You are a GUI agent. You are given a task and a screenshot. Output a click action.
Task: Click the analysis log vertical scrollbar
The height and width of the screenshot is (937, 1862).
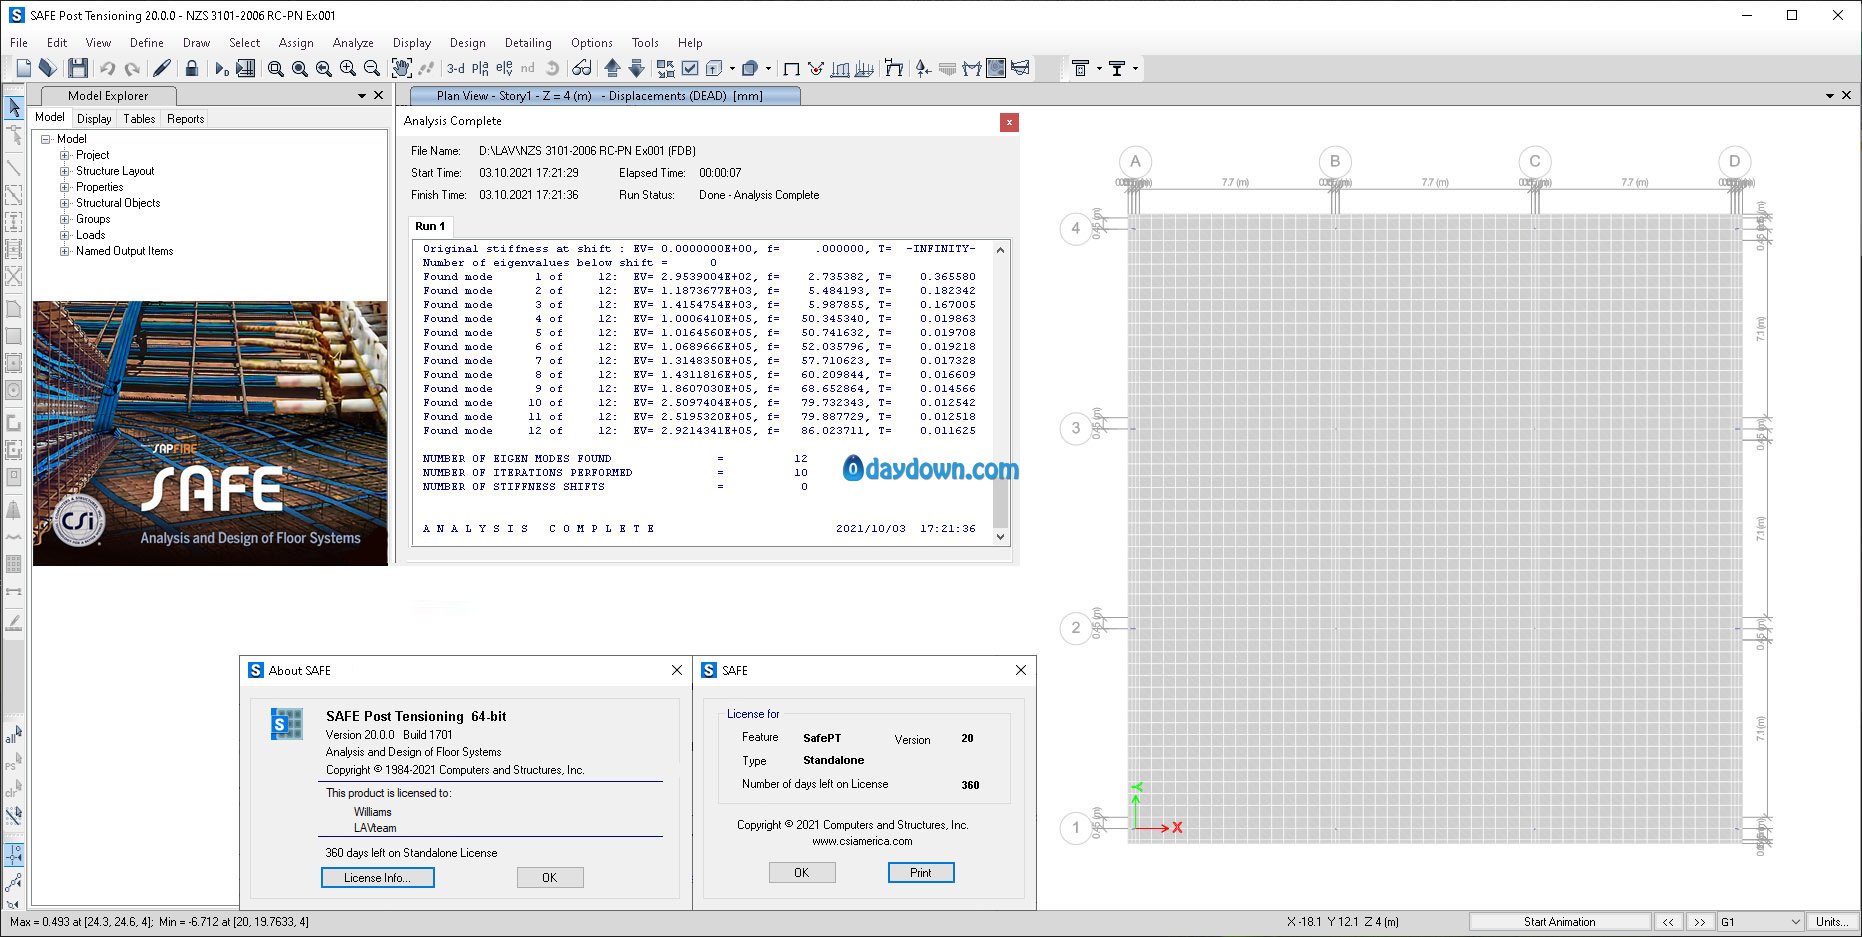point(1000,392)
